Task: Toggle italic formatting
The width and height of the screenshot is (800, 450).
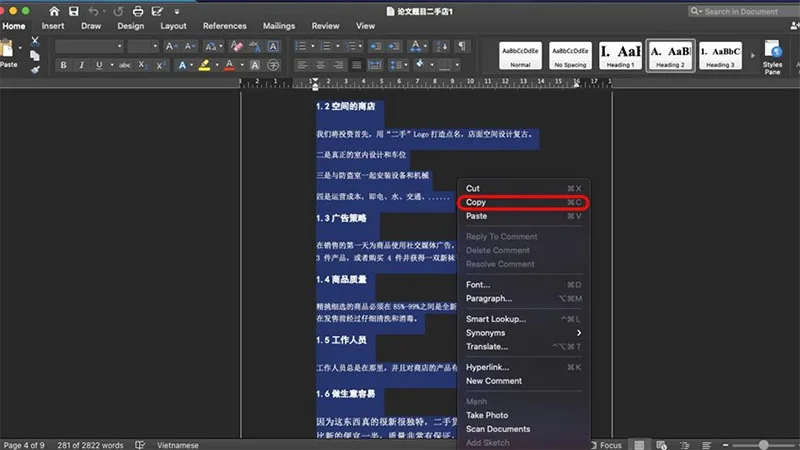Action: point(81,65)
